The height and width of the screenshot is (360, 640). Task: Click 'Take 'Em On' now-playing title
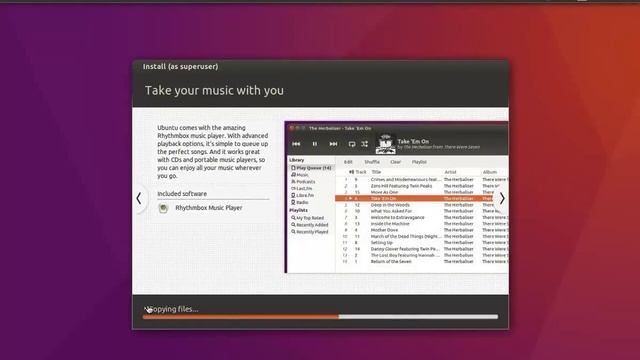[413, 141]
